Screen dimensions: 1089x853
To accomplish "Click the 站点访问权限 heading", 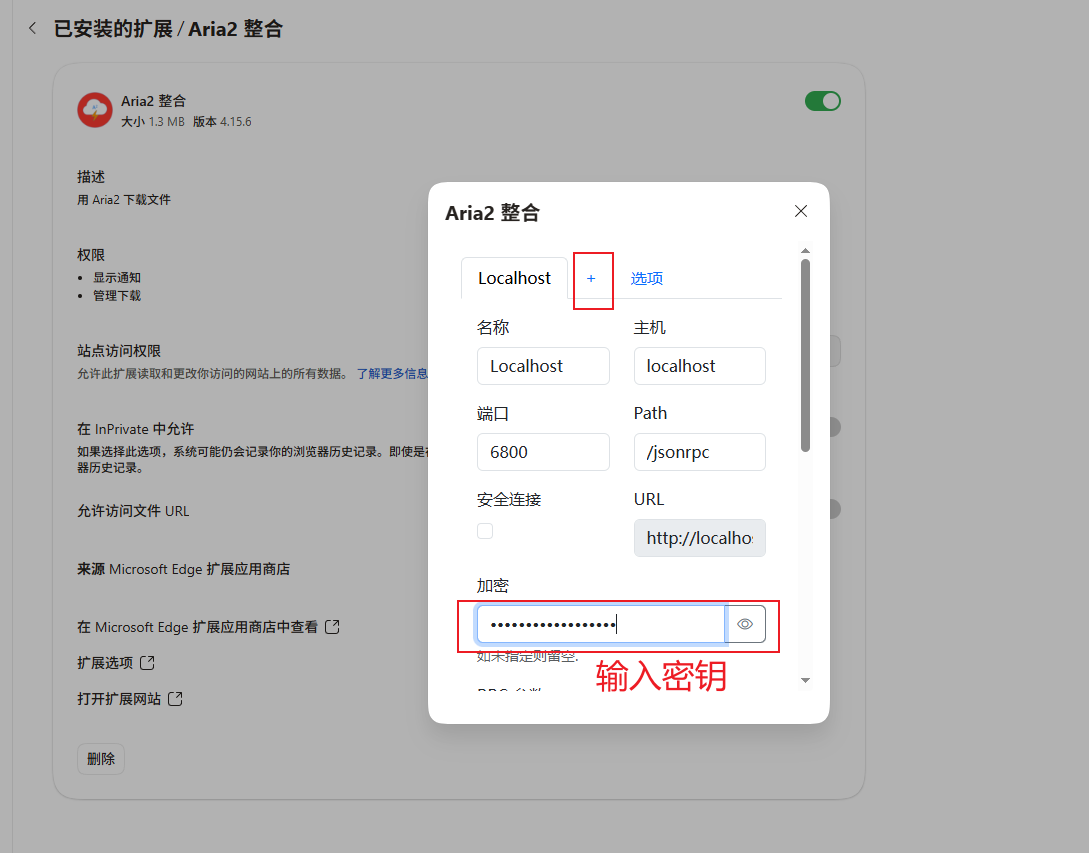I will pos(119,351).
